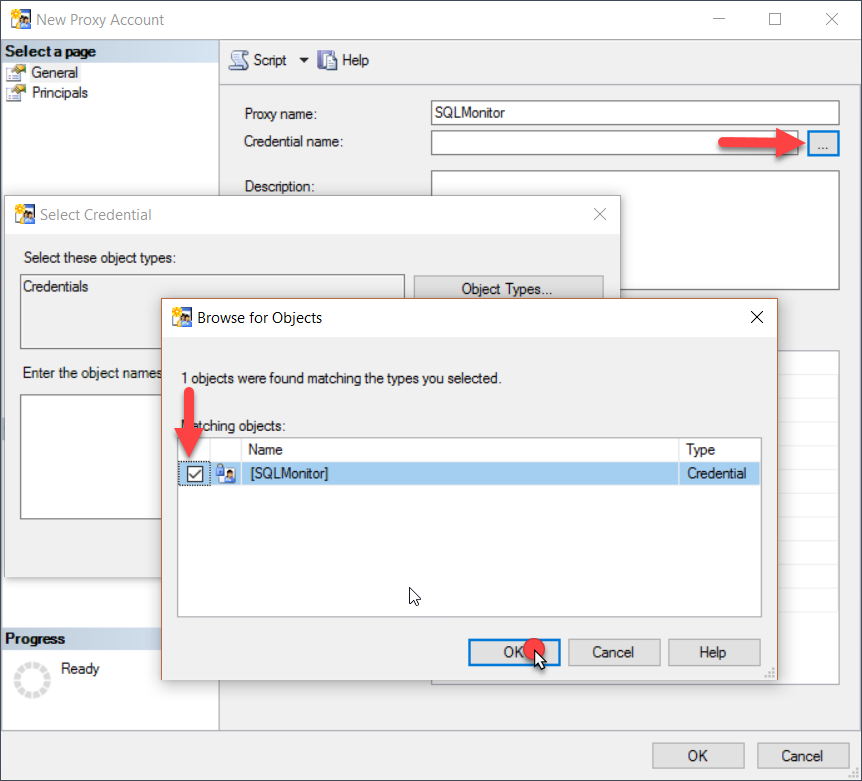
Task: Click Object Types button
Action: tap(508, 288)
